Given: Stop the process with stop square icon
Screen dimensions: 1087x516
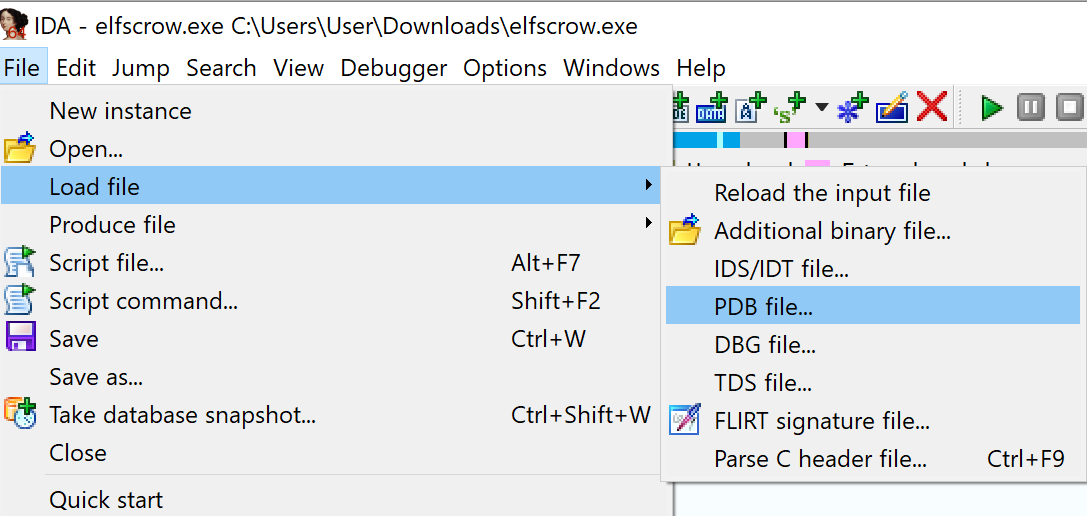Looking at the screenshot, I should [x=1070, y=108].
